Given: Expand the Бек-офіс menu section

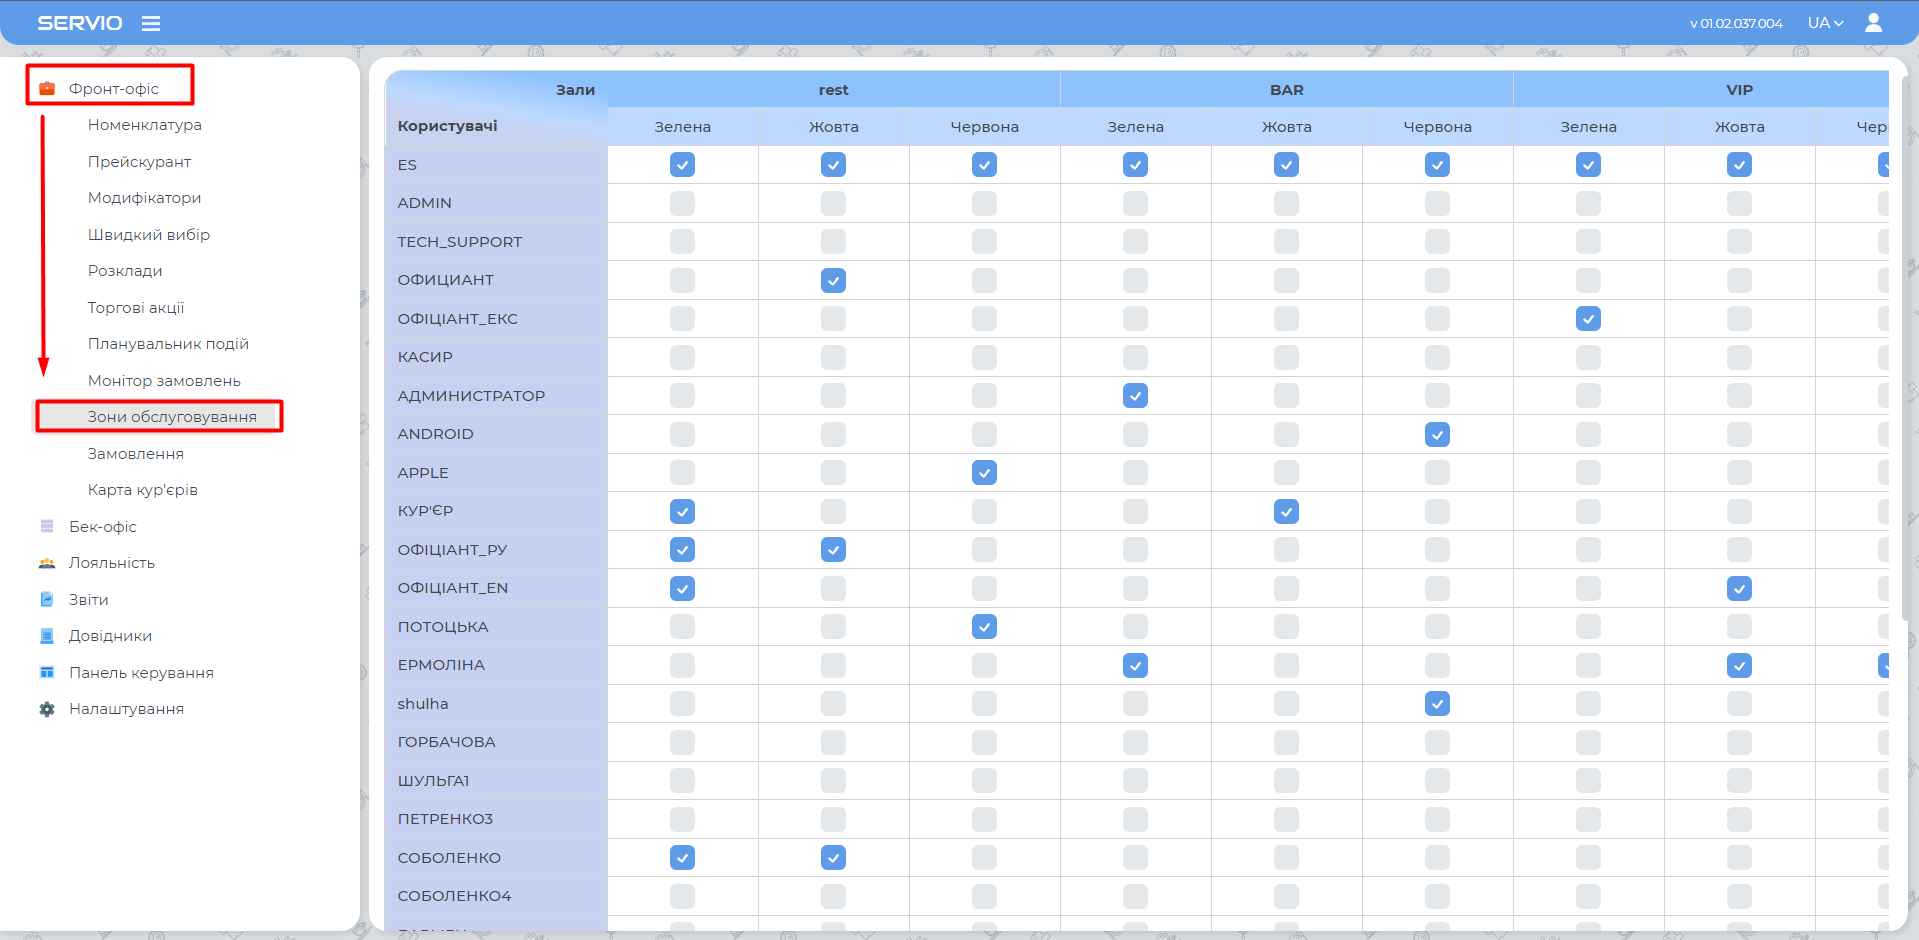Looking at the screenshot, I should [102, 527].
